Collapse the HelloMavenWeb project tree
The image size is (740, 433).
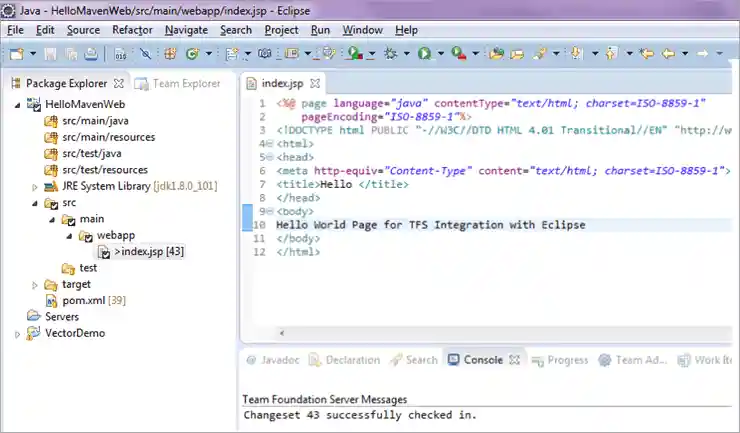coord(18,105)
